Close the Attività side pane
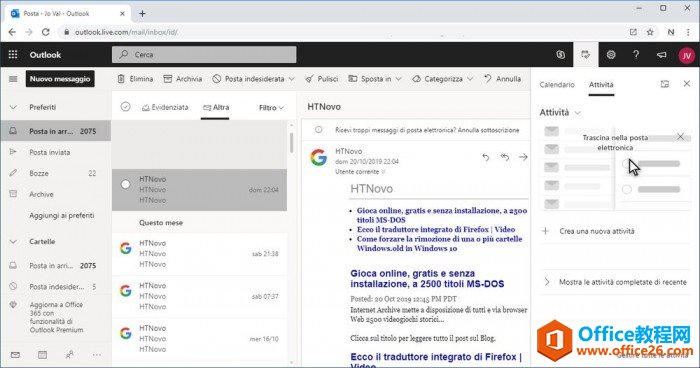Viewport: 700px width, 368px height. [x=687, y=84]
